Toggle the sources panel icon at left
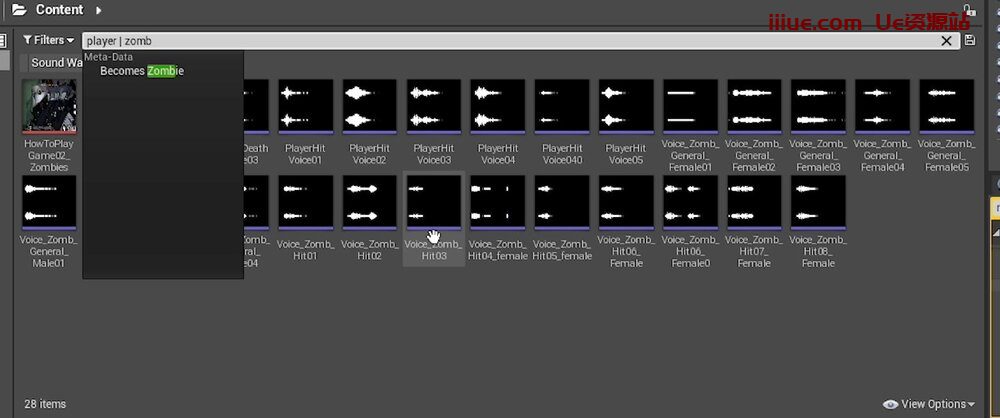Image resolution: width=1000 pixels, height=418 pixels. pos(4,41)
